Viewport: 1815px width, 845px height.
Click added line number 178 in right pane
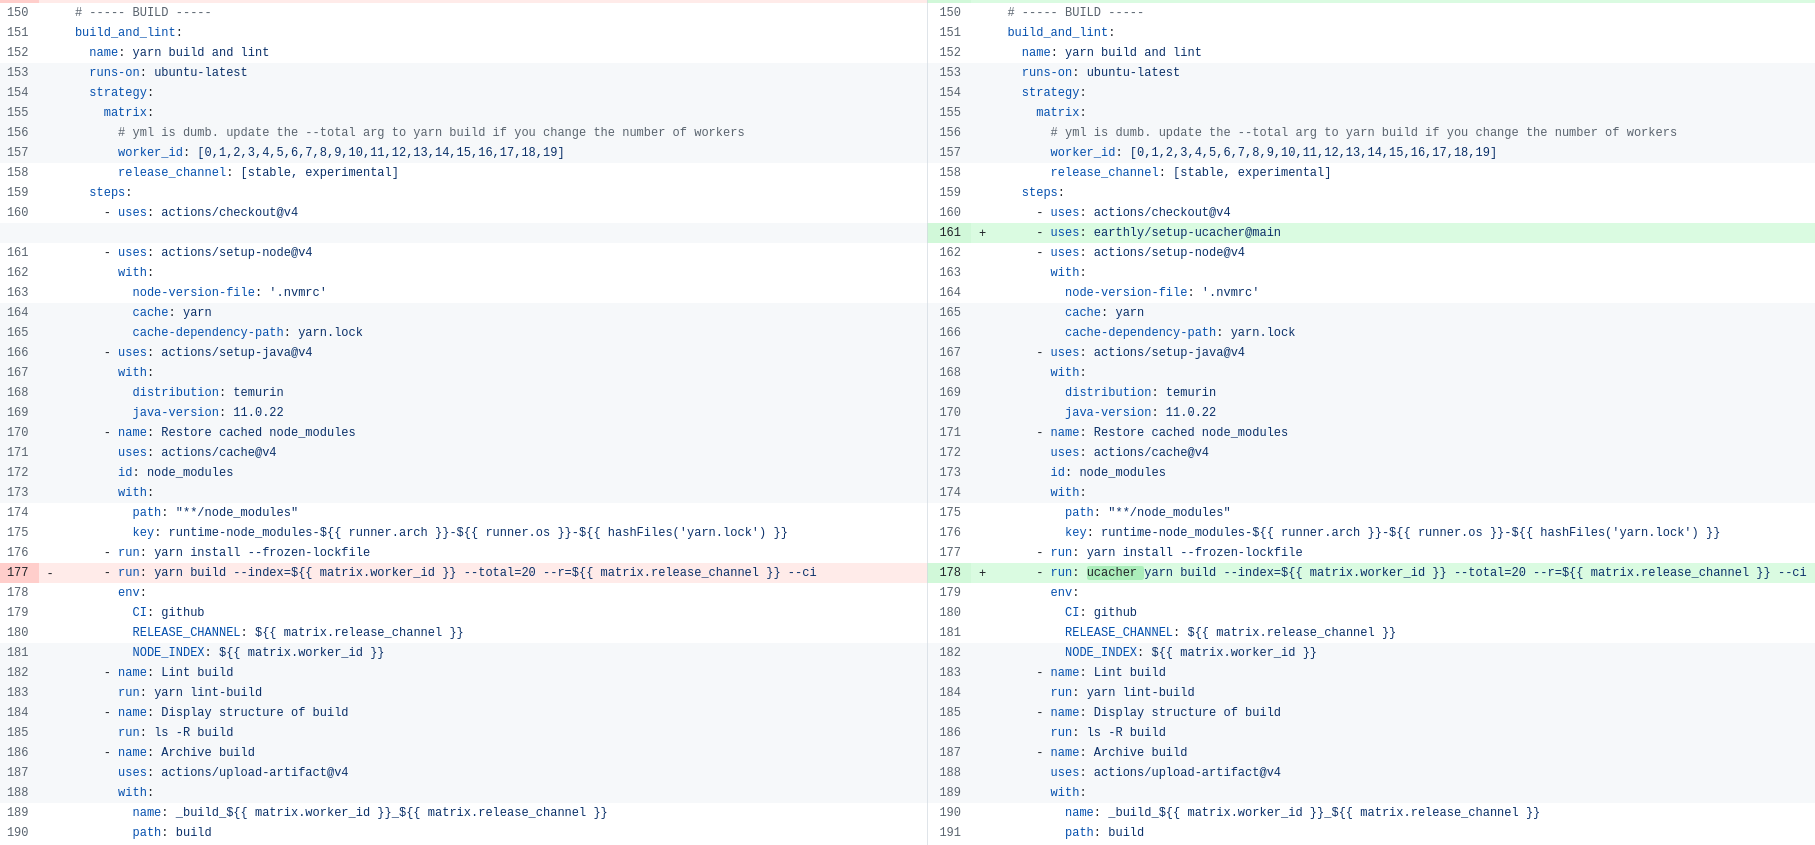point(950,572)
